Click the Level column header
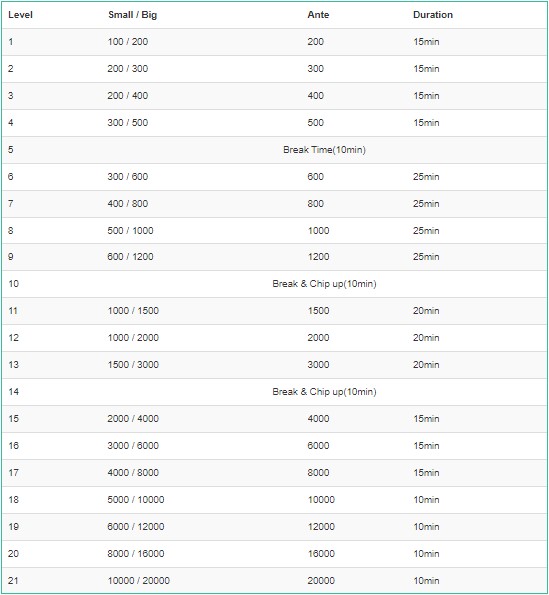549x595 pixels. click(20, 15)
